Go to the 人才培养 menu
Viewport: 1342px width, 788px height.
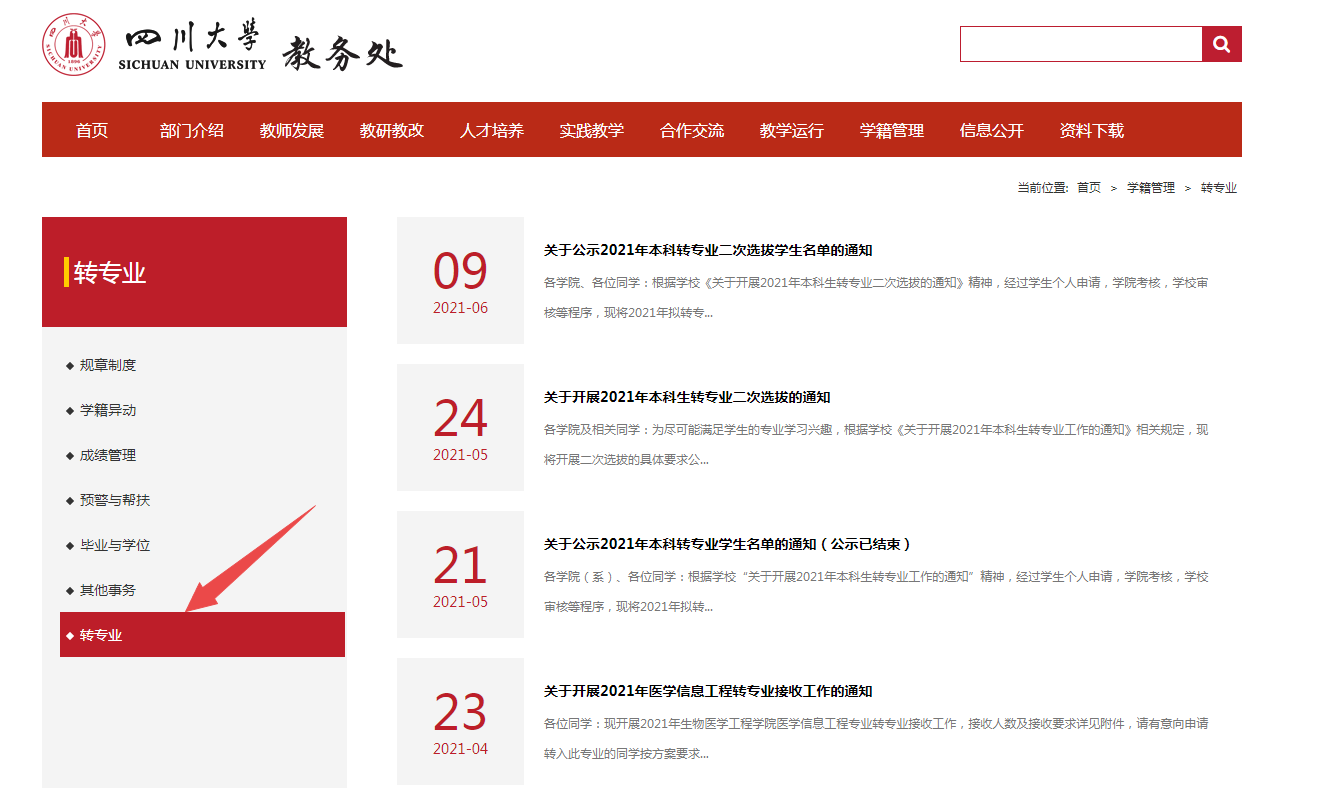coord(492,130)
